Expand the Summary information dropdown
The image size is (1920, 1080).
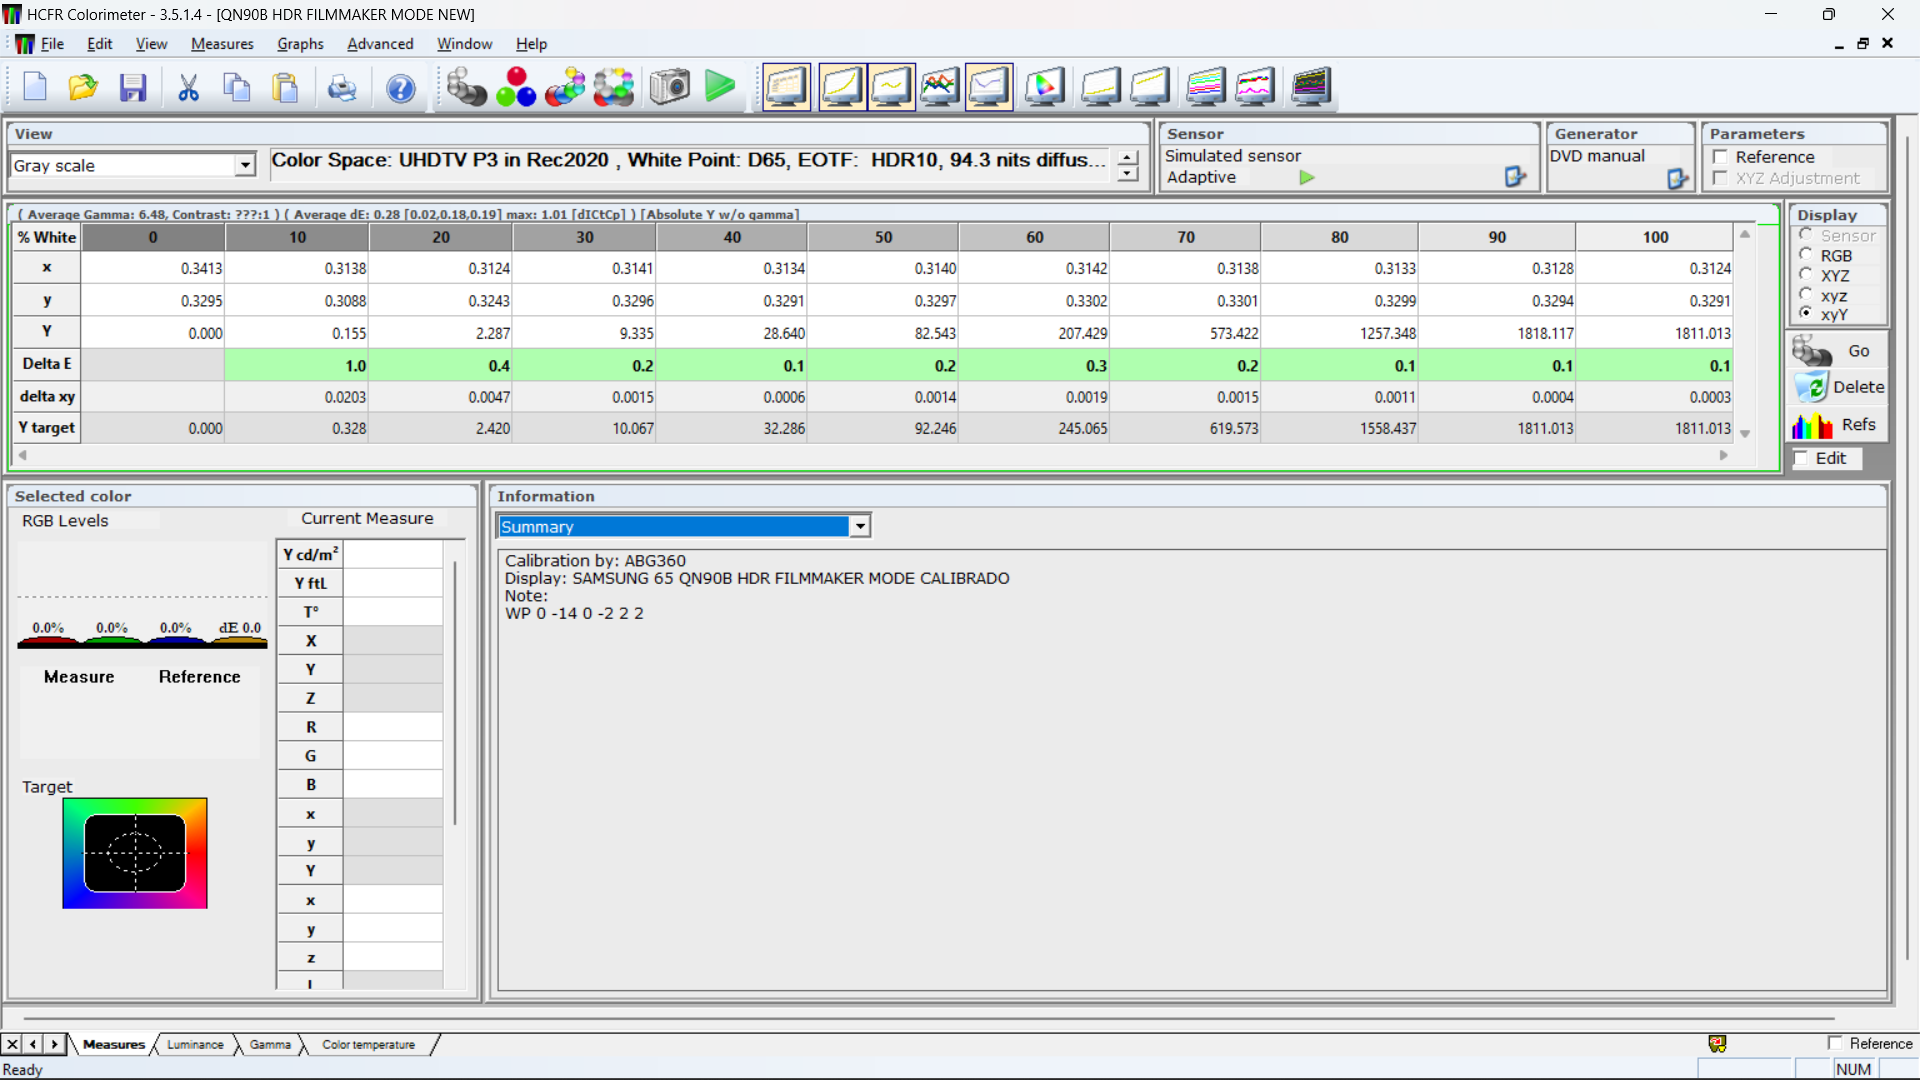[859, 526]
